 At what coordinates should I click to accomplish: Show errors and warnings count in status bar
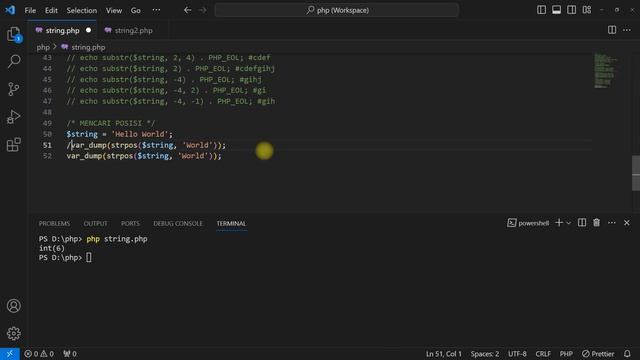[x=39, y=354]
